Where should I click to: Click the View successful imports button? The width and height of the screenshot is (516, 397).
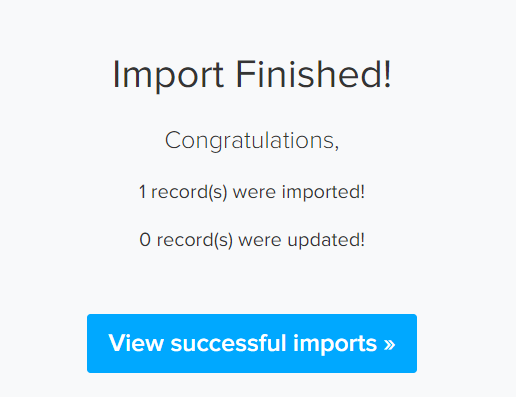click(252, 343)
